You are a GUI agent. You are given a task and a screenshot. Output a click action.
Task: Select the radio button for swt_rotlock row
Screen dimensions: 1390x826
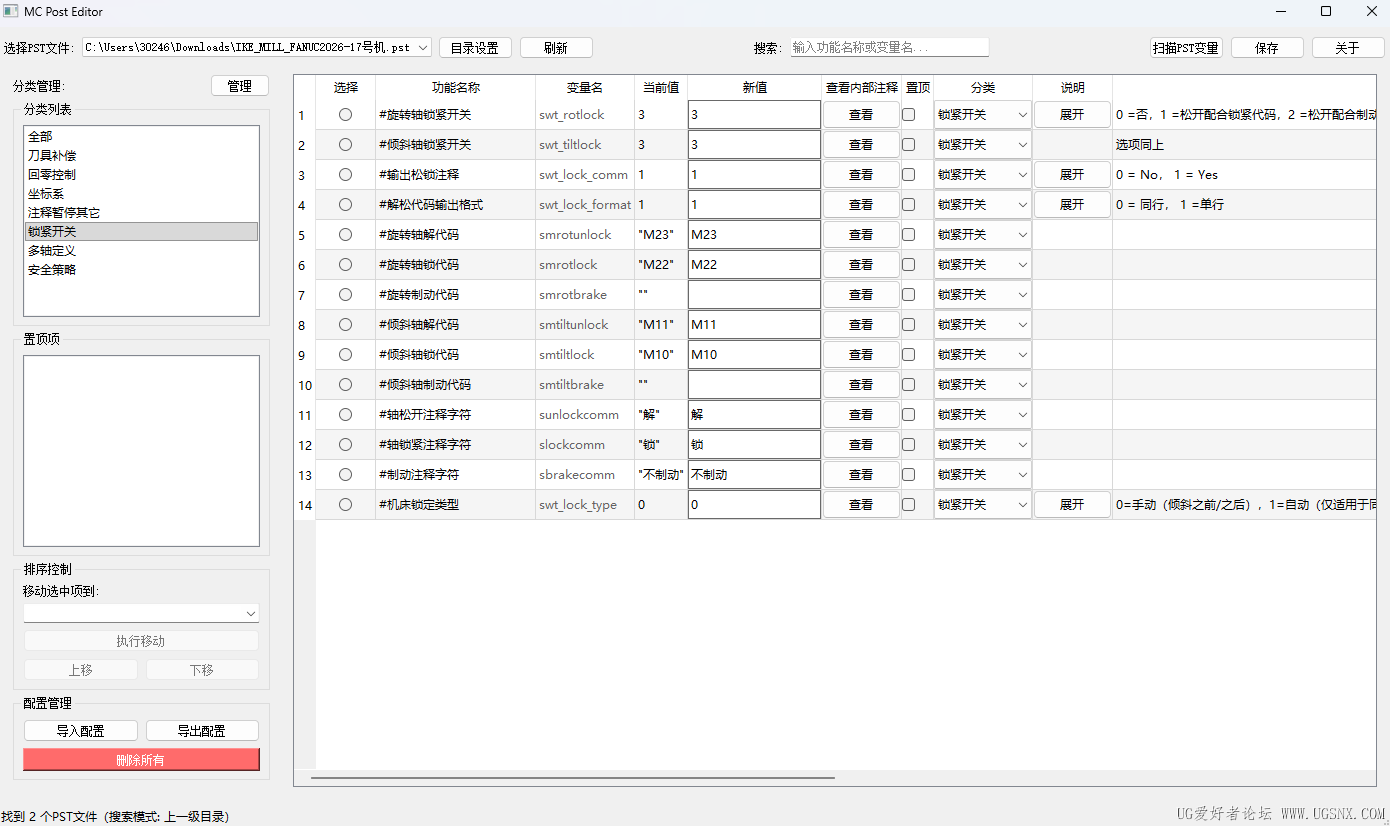click(345, 114)
